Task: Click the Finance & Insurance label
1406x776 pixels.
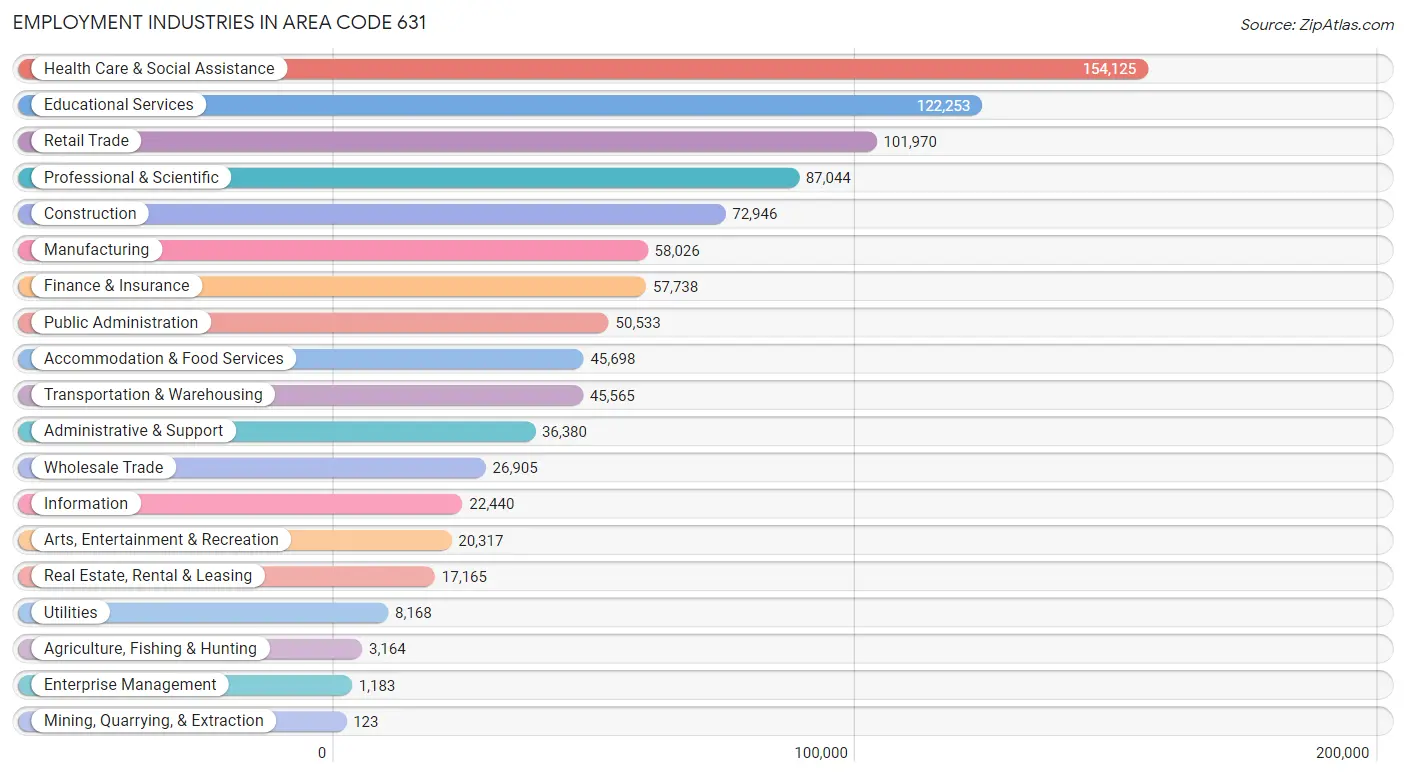Action: 116,285
